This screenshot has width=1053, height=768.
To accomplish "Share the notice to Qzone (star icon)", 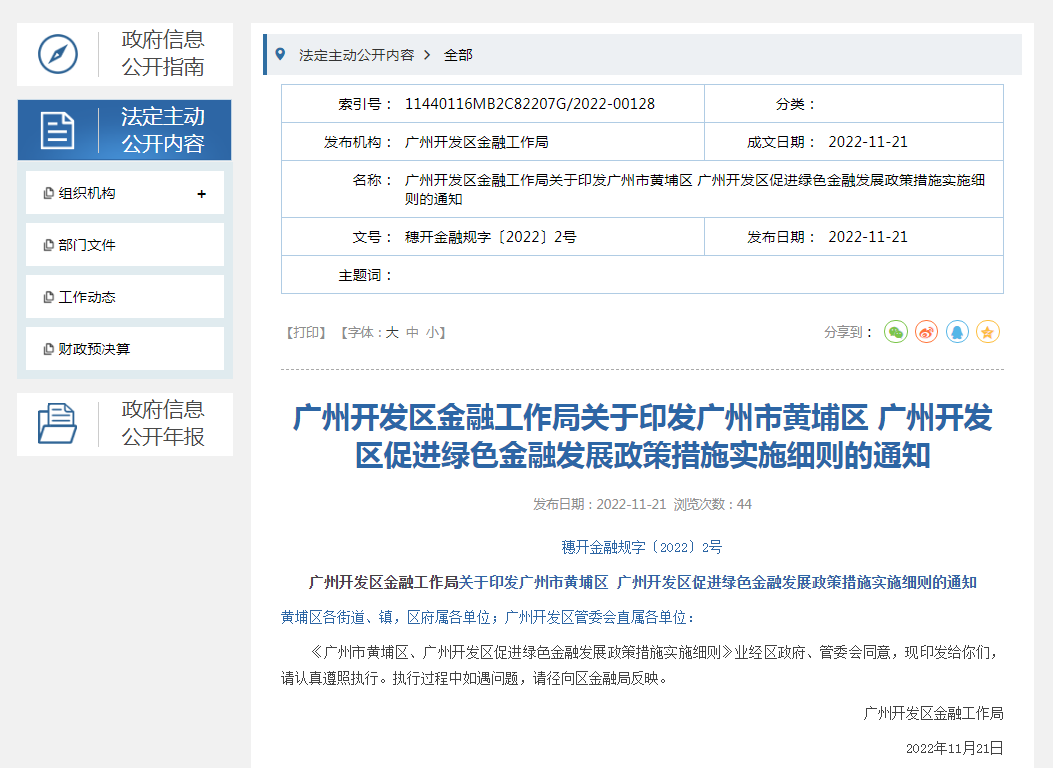I will pos(988,332).
